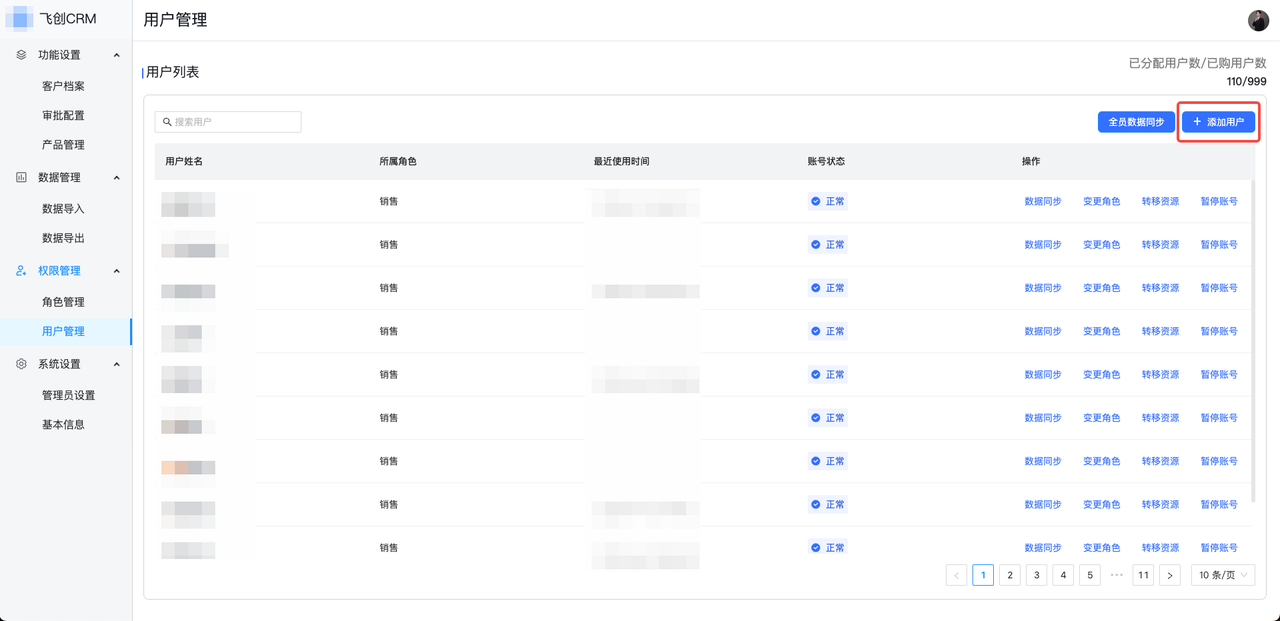Screen dimensions: 1280x621
Task: Open the 功能设置 section icon in sidebar
Action: tap(20, 55)
